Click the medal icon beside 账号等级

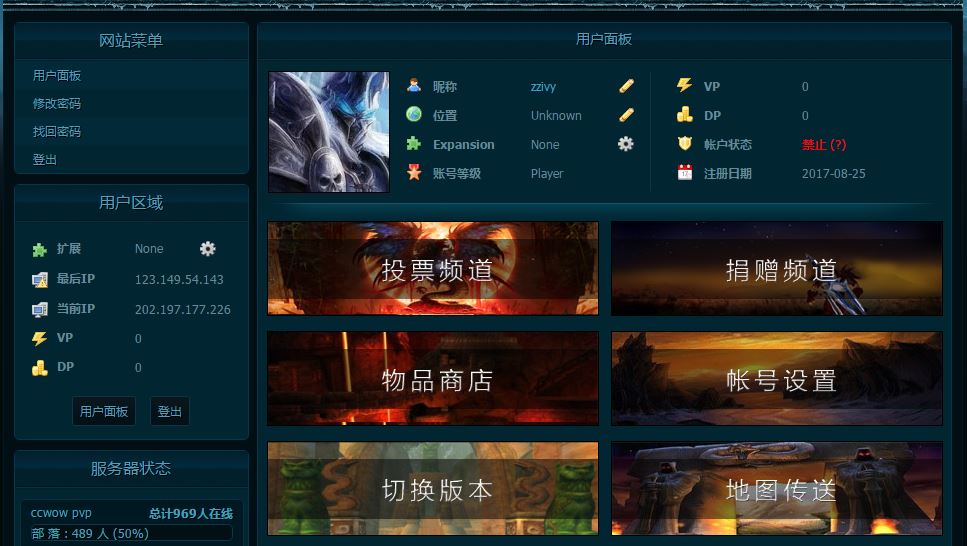(x=414, y=173)
